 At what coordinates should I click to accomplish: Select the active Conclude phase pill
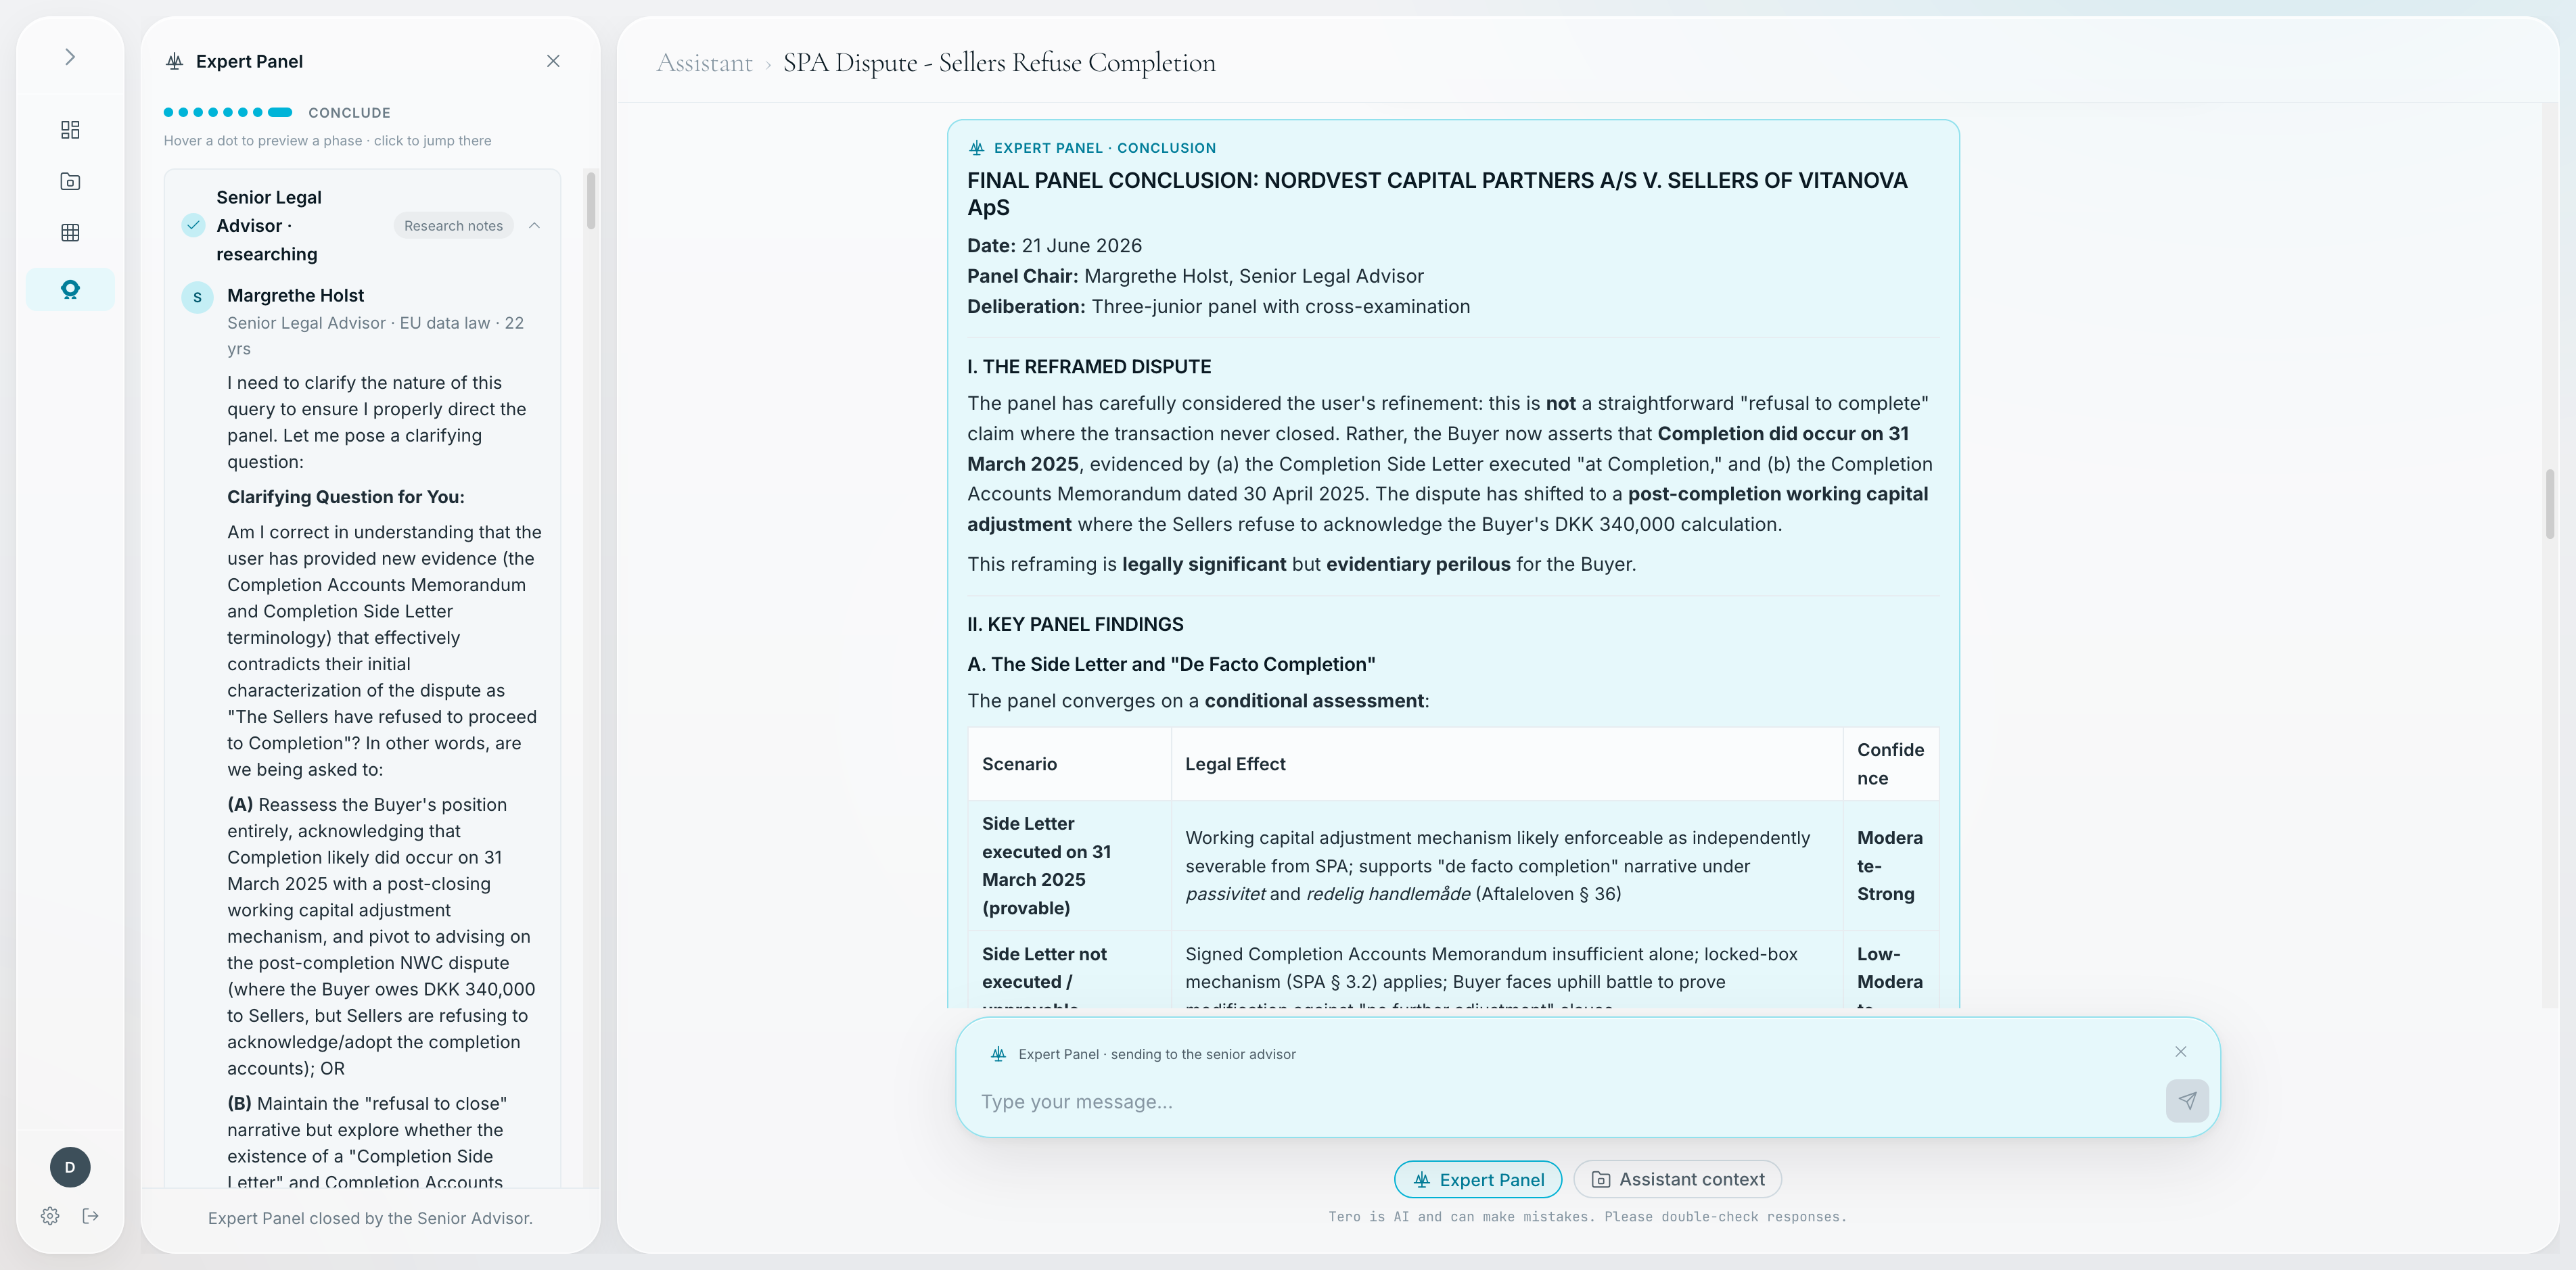point(280,112)
